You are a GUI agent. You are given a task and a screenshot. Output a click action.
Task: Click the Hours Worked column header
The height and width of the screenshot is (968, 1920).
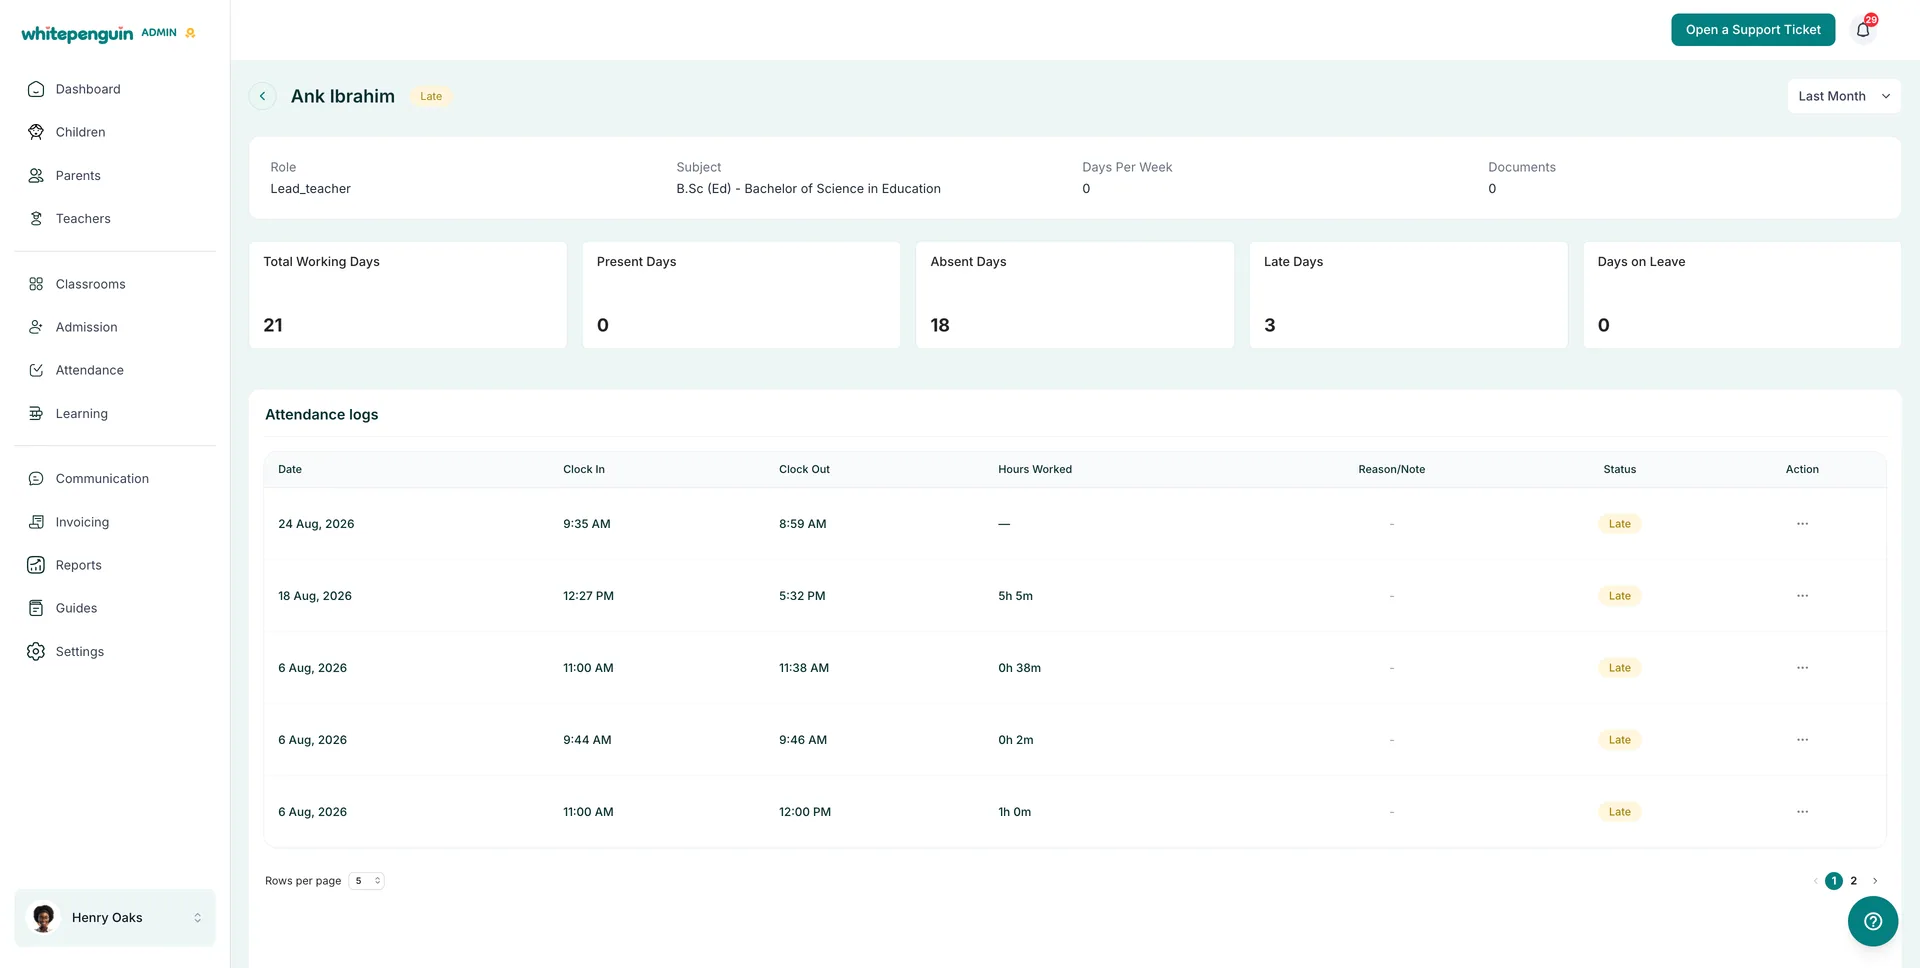[x=1035, y=469]
